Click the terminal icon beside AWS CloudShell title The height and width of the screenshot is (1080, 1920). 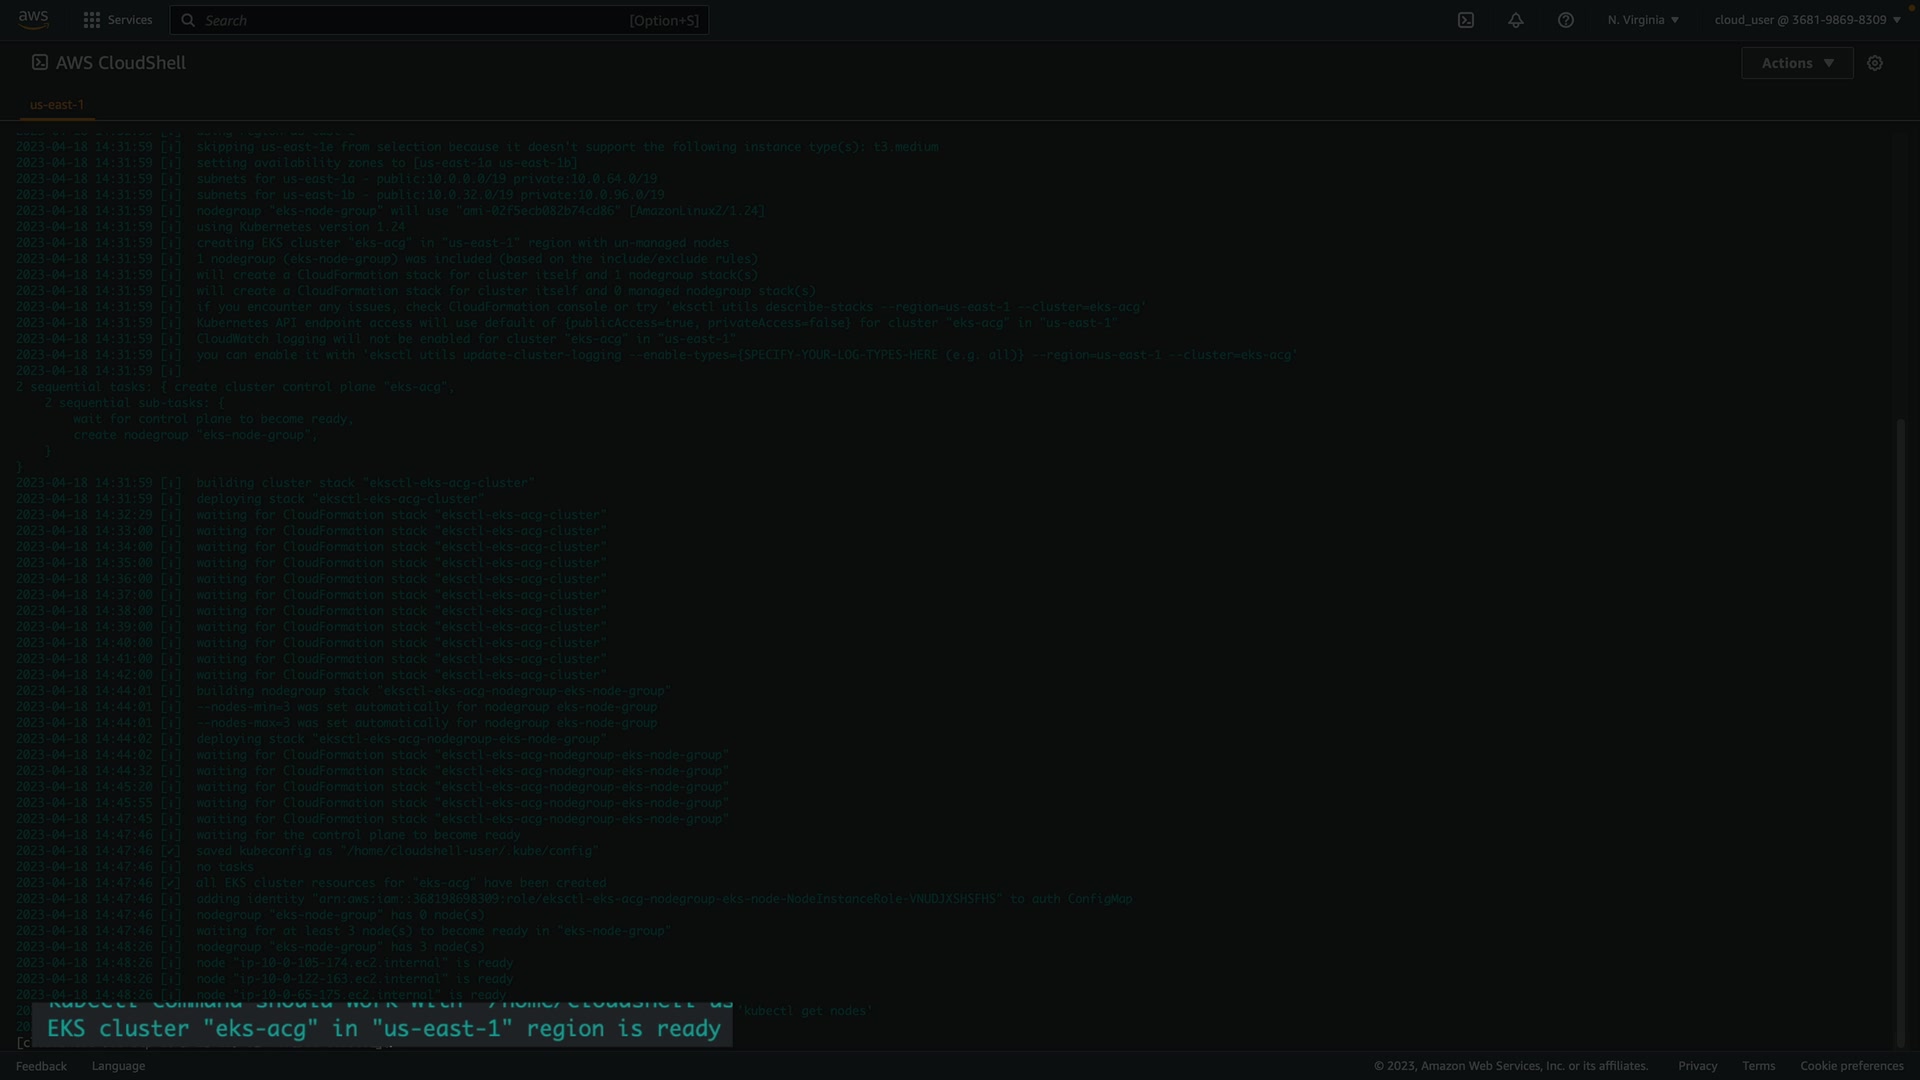pyautogui.click(x=40, y=62)
